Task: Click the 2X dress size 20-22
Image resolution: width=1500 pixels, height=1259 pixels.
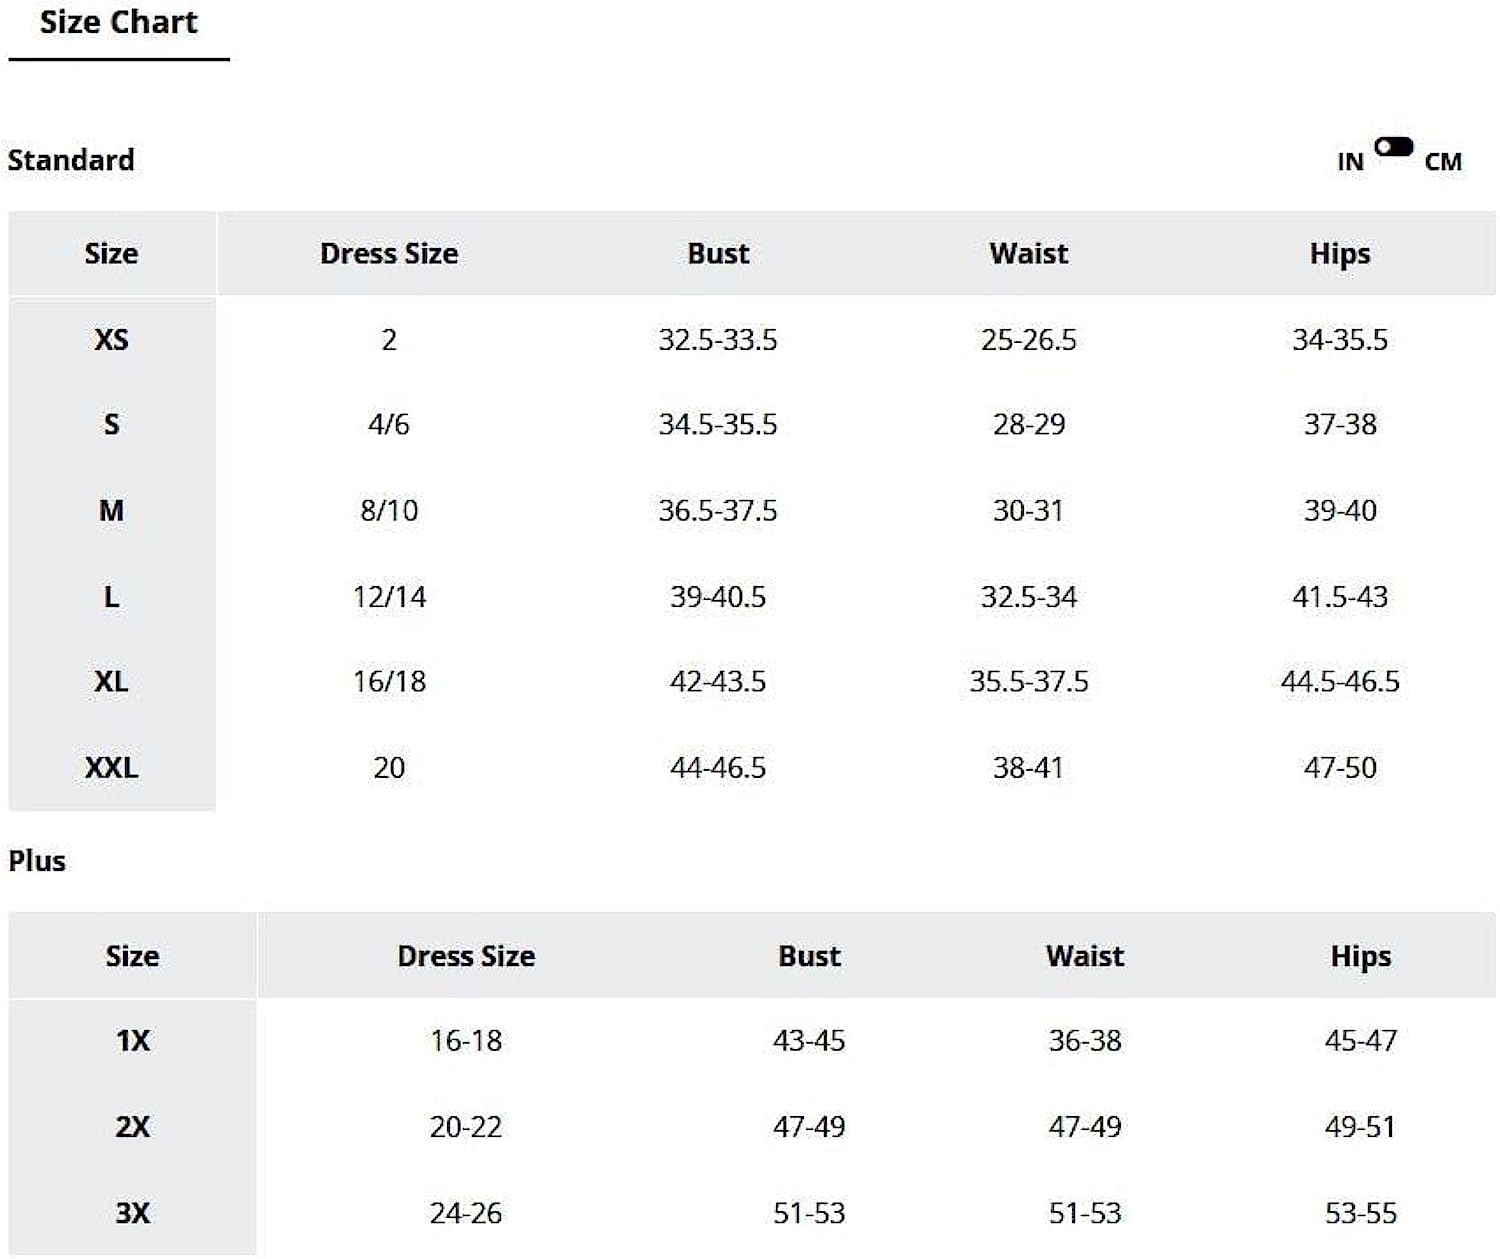Action: pos(466,1127)
